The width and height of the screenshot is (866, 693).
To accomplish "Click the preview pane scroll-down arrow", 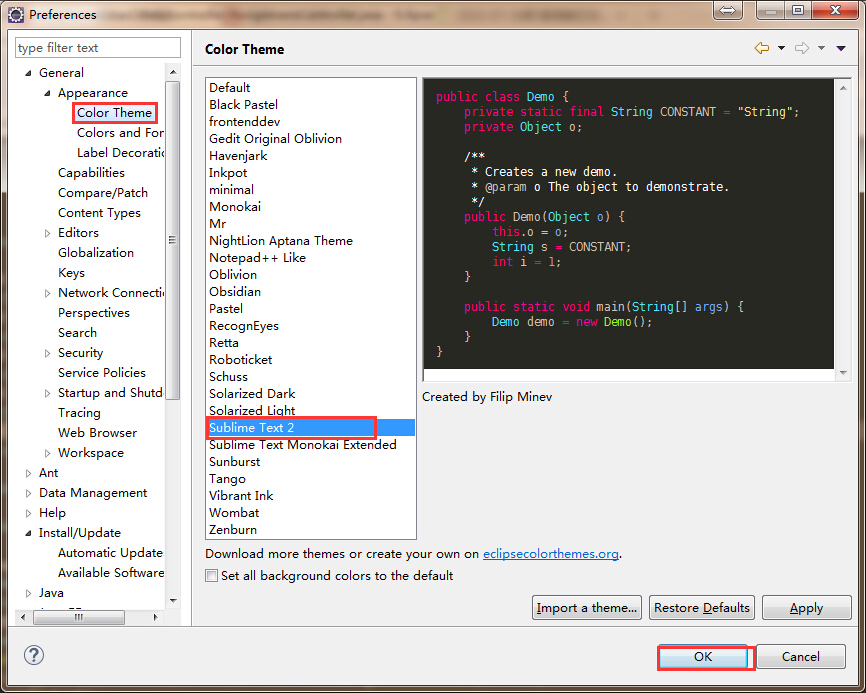I will click(843, 373).
